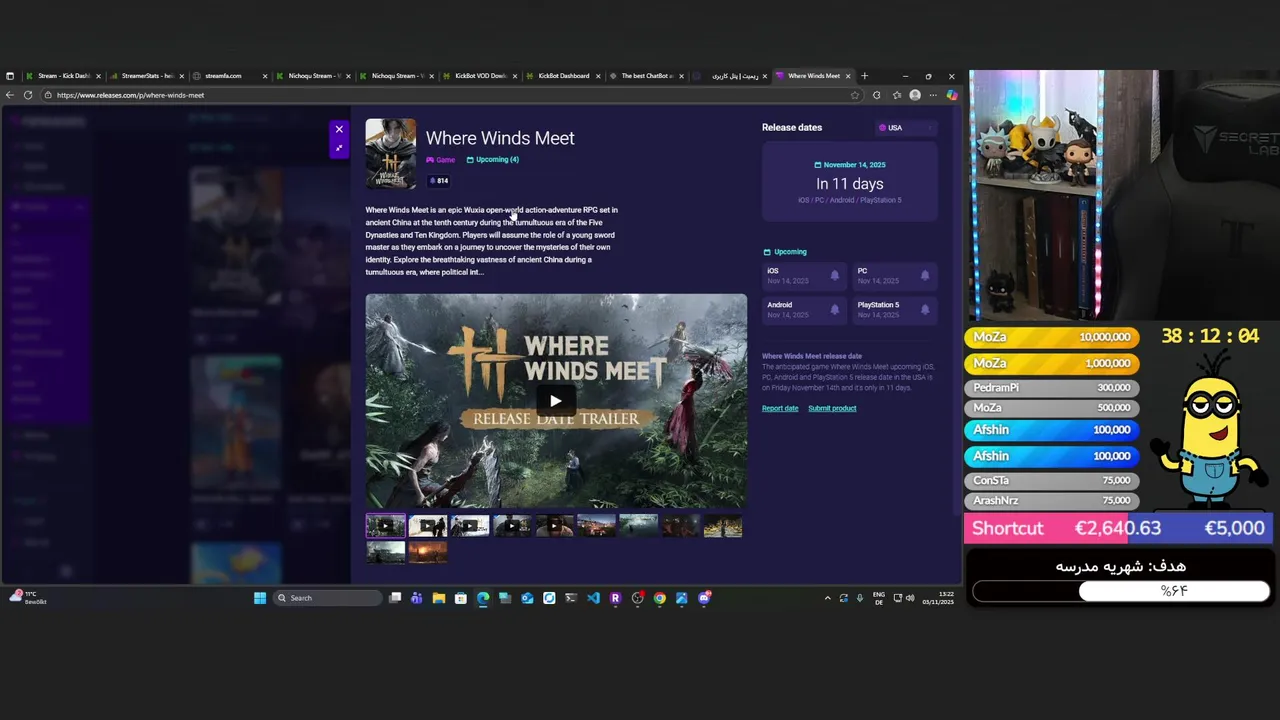Open Microsoft Store from the taskbar

(x=460, y=598)
